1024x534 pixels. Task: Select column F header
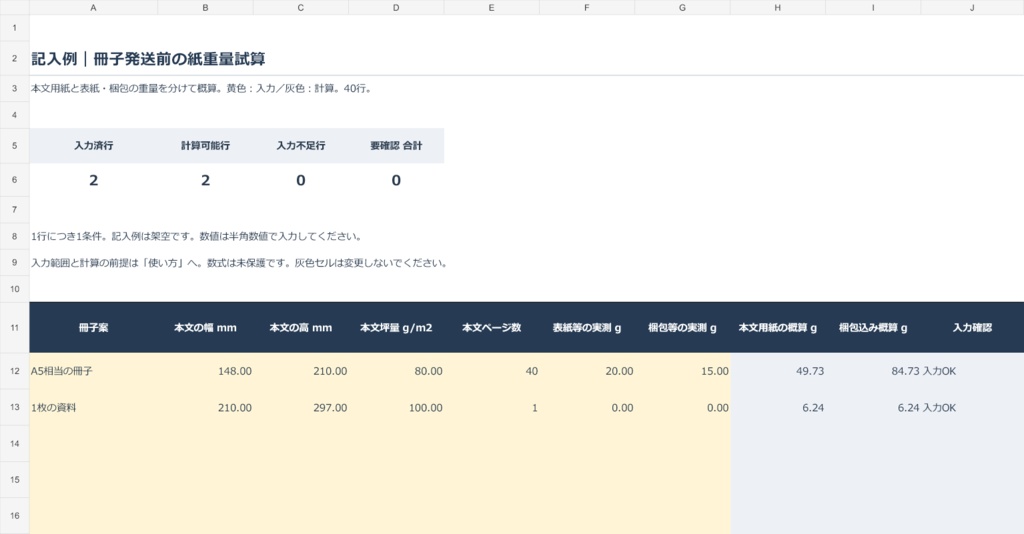pos(586,7)
